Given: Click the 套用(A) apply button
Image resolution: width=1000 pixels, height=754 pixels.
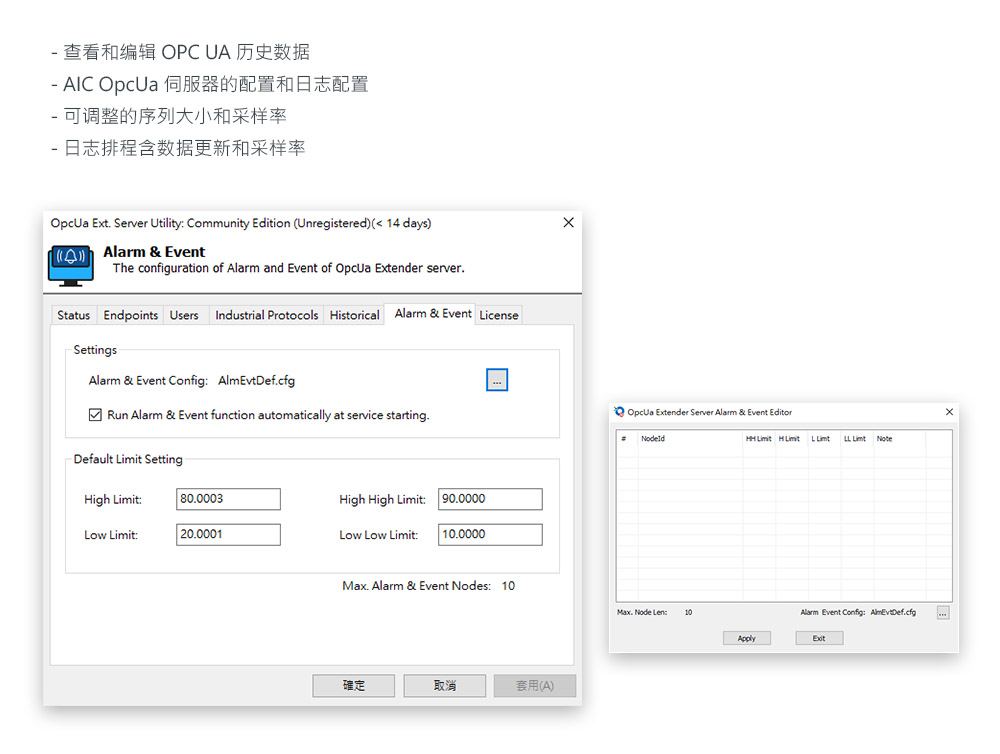Looking at the screenshot, I should click(x=534, y=686).
